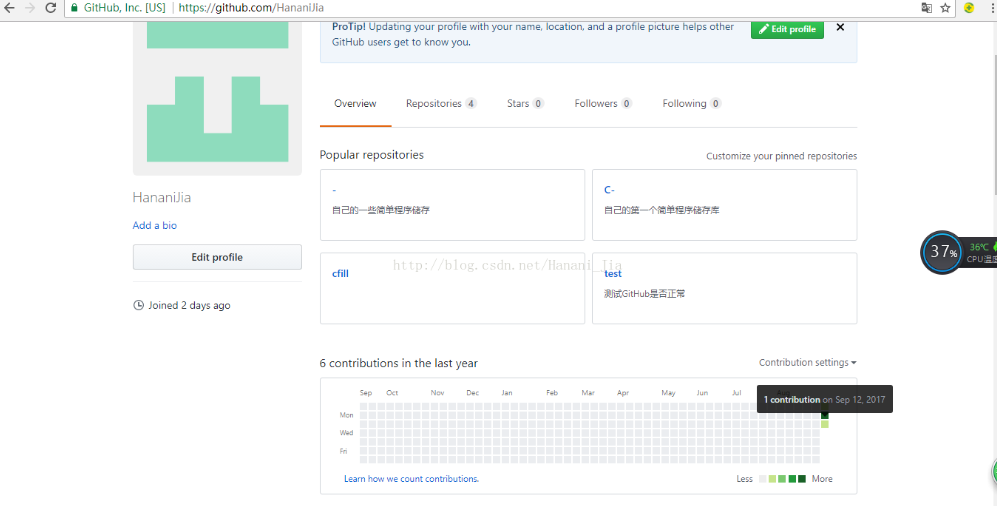Click the Add a bio link

tap(155, 225)
